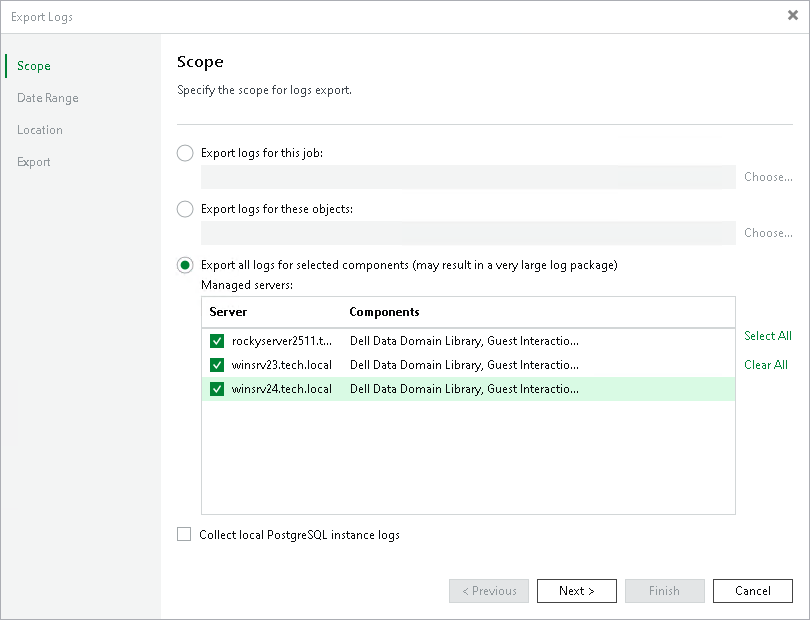Click the job selection input field
This screenshot has height=620, width=810.
coord(468,177)
